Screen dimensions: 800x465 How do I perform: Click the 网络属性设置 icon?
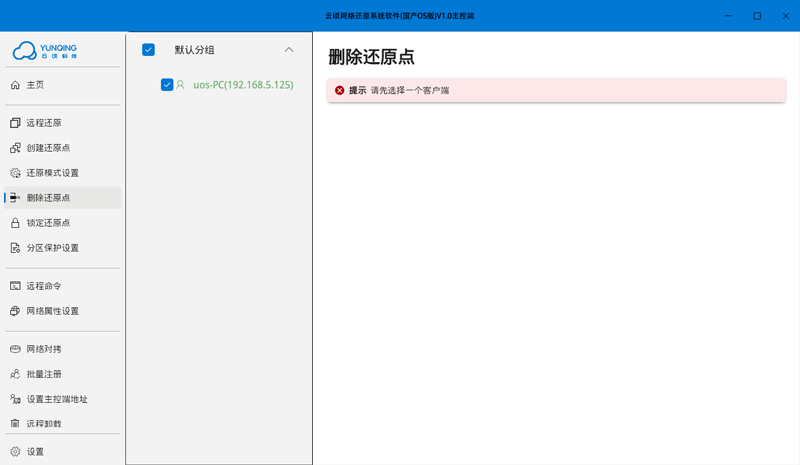(x=15, y=311)
